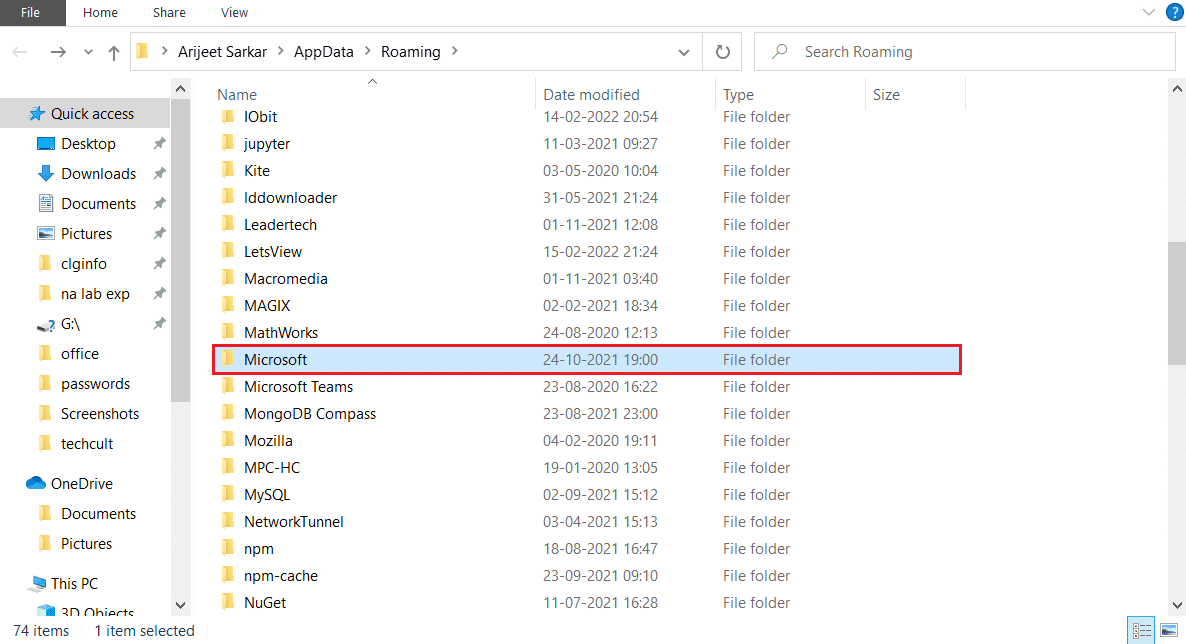Select the MAGIX folder
Viewport: 1186px width, 644px height.
click(x=267, y=306)
